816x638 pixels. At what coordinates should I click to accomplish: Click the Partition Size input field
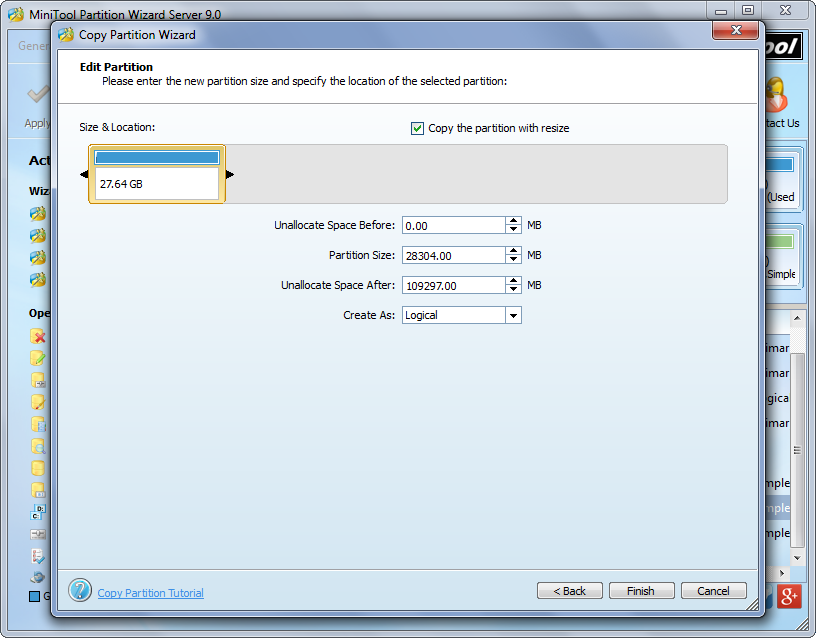coord(454,256)
